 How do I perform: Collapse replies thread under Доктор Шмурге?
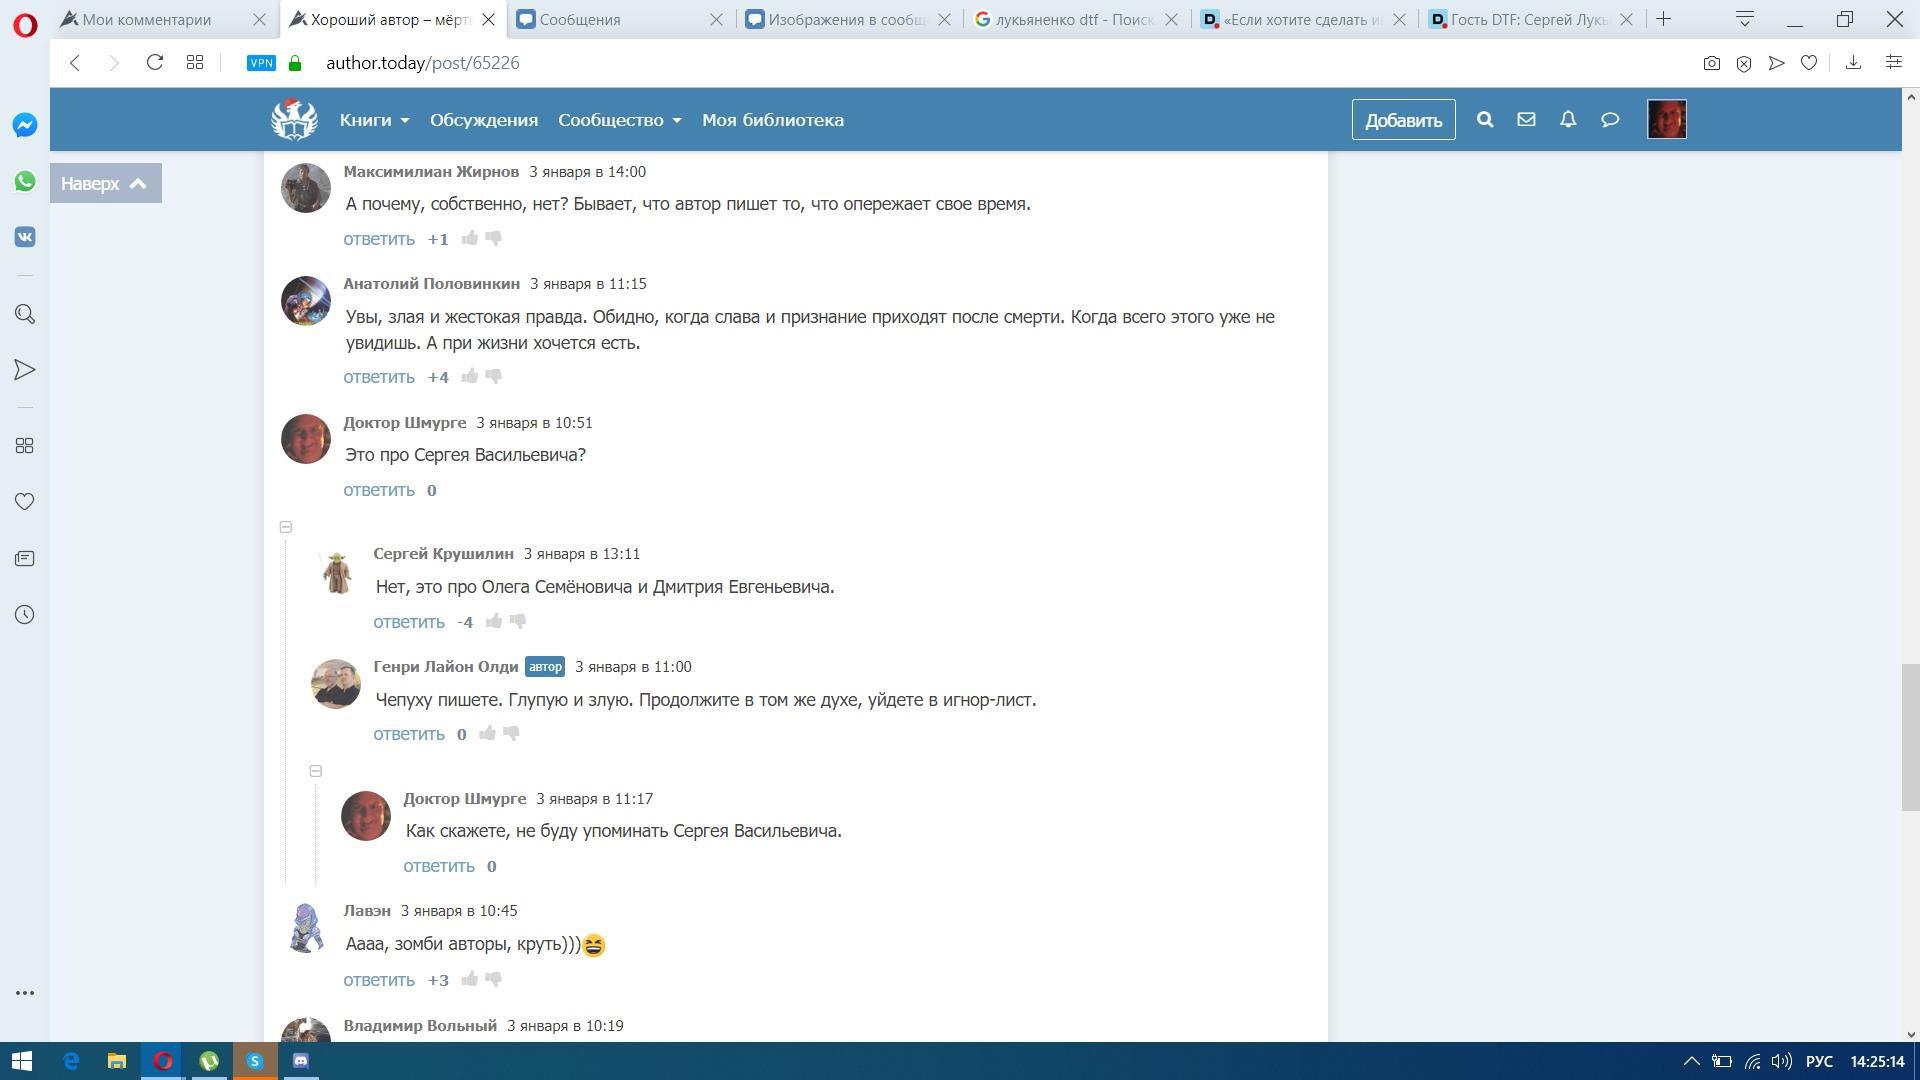[286, 527]
